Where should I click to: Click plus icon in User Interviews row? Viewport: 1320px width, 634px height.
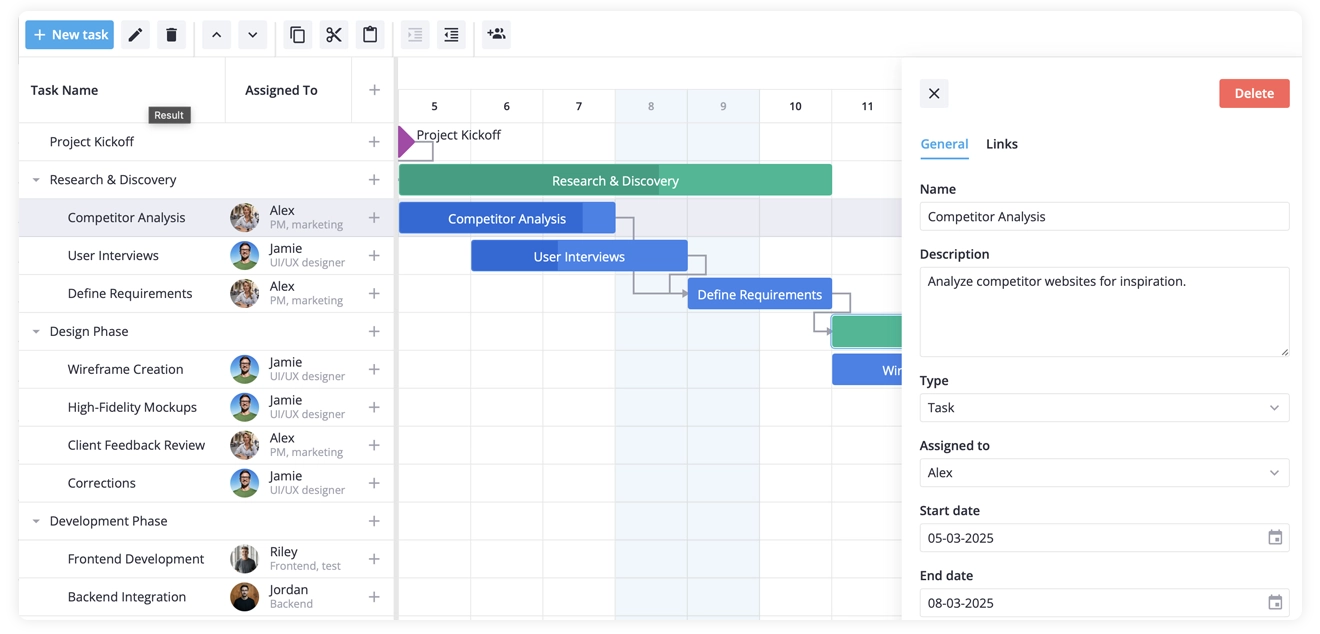[x=374, y=256]
